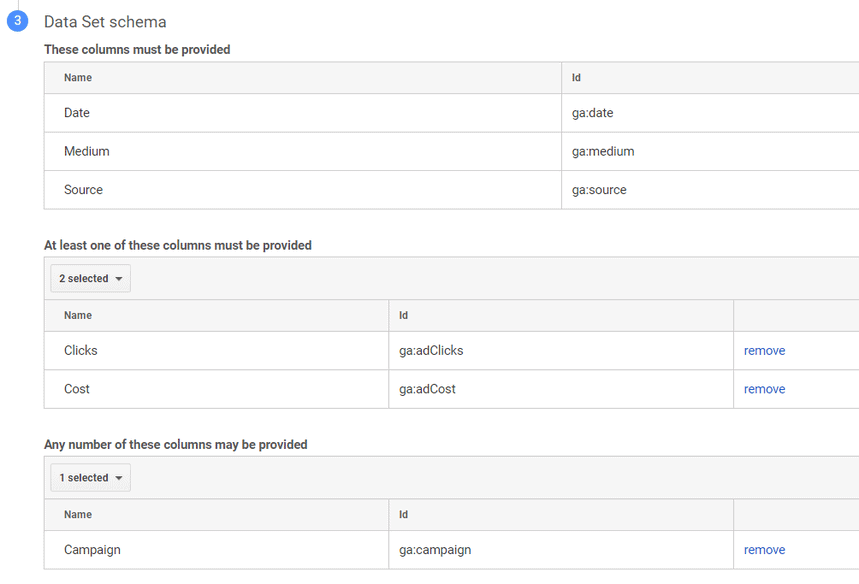Click Name header in required columns table

tap(78, 78)
